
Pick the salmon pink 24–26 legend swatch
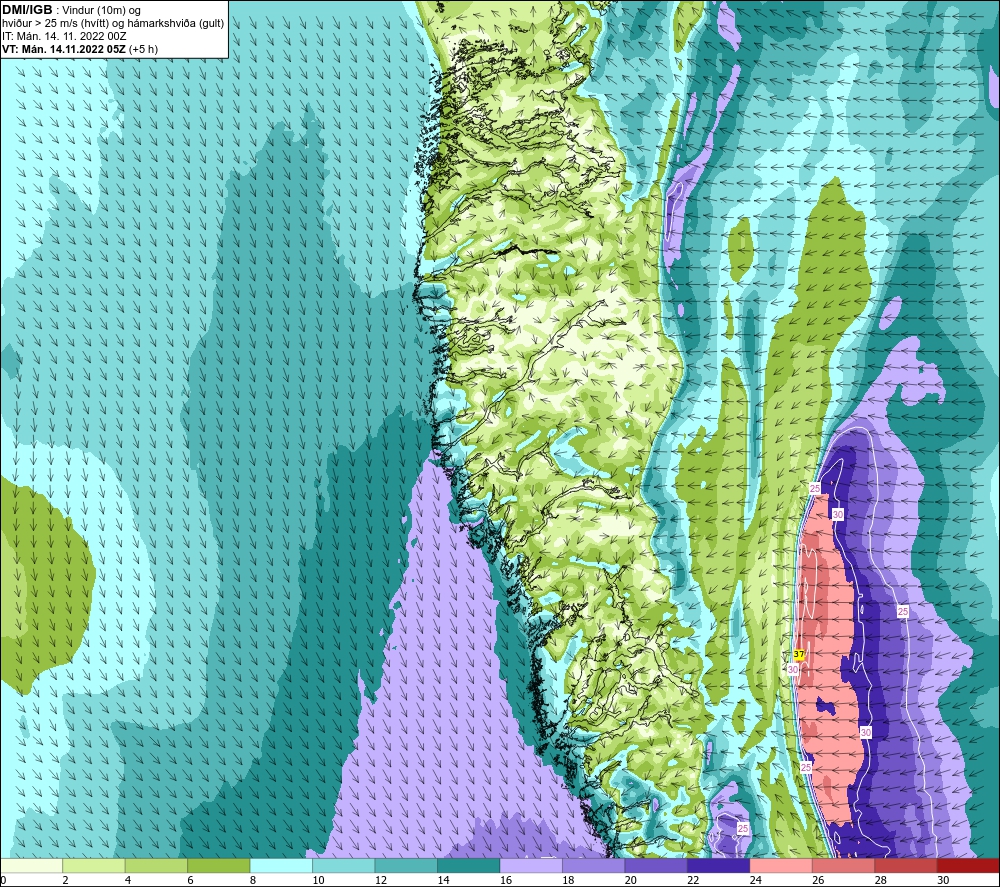coord(781,865)
